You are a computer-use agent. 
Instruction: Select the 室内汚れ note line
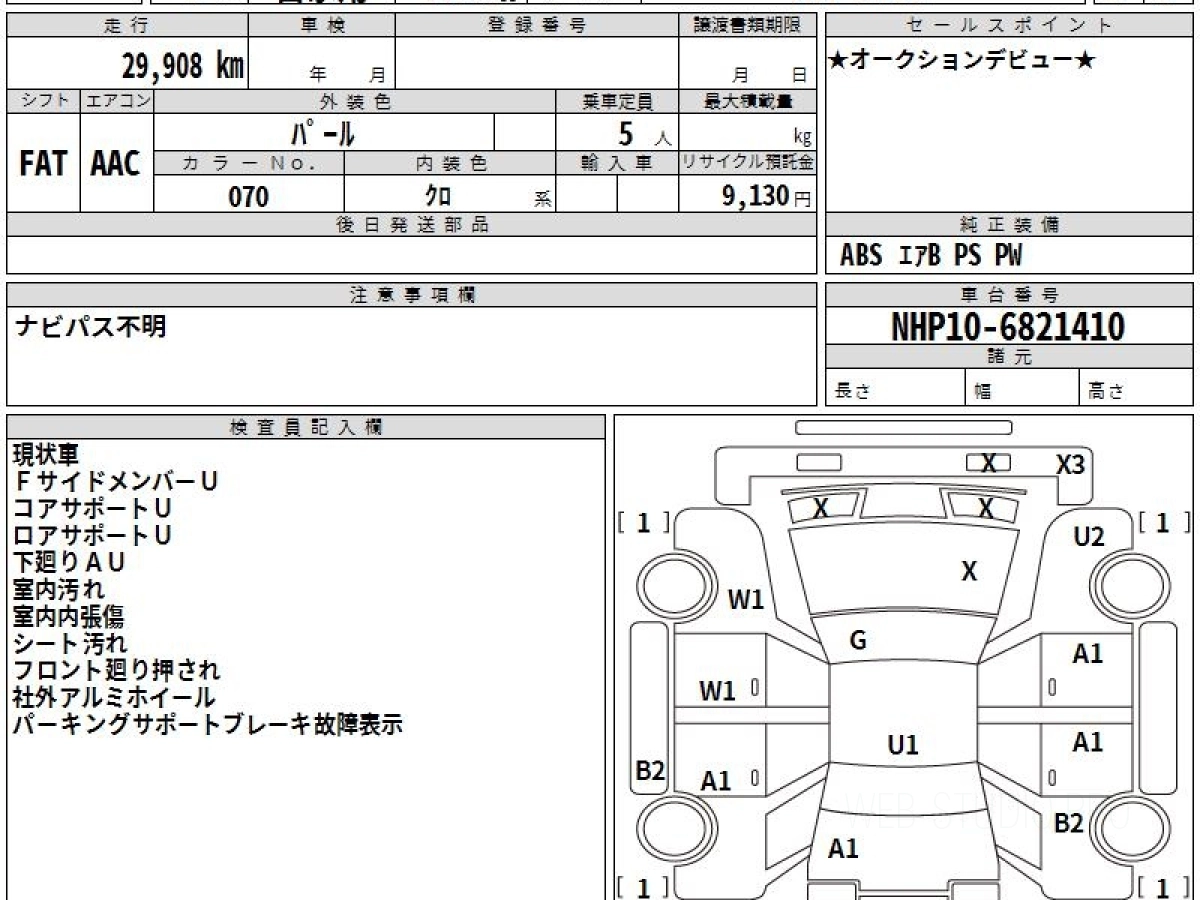(x=58, y=589)
